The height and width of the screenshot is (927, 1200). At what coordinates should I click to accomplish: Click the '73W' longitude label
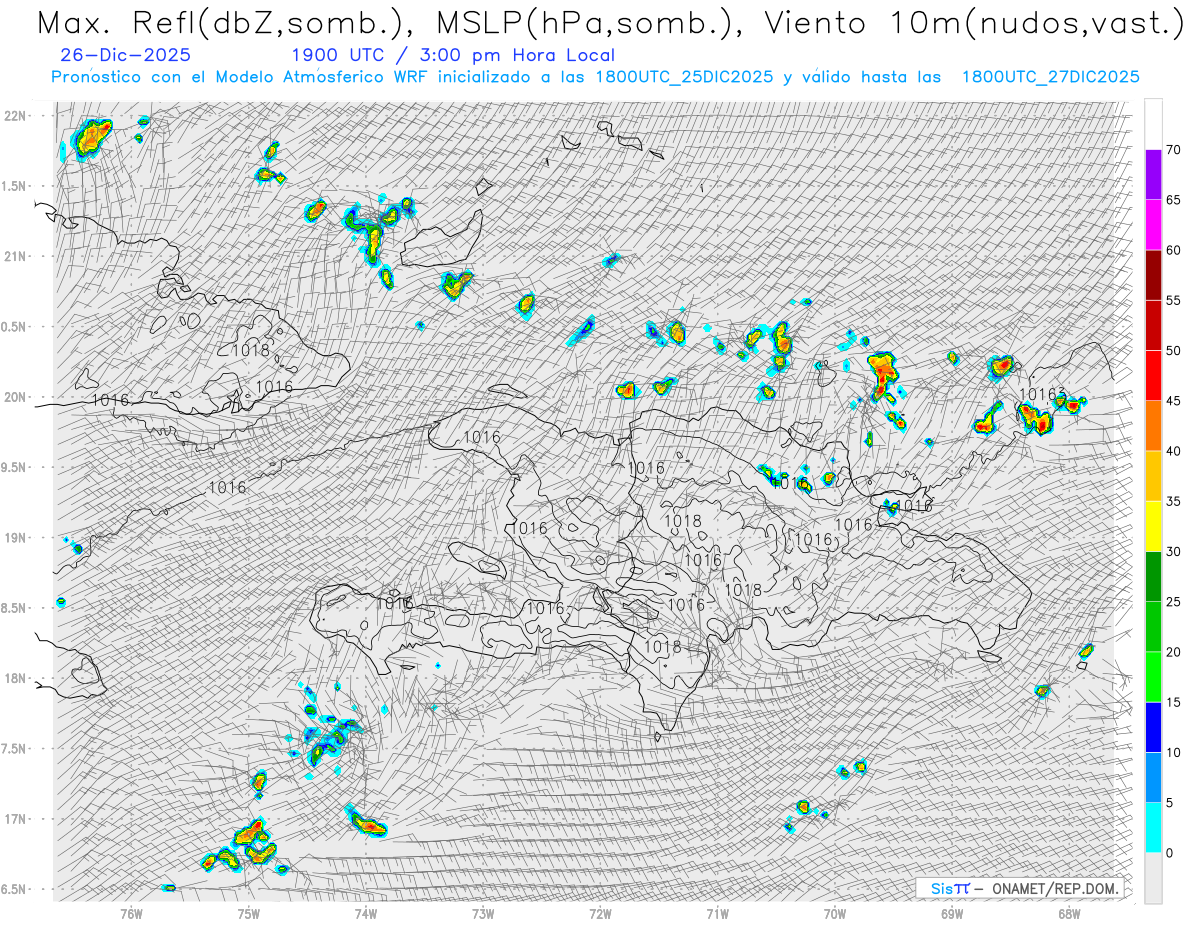[x=483, y=913]
